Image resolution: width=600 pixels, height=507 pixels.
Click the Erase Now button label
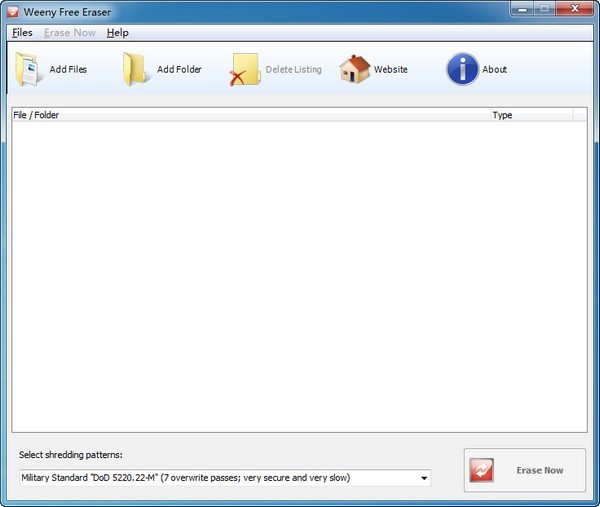pos(540,470)
